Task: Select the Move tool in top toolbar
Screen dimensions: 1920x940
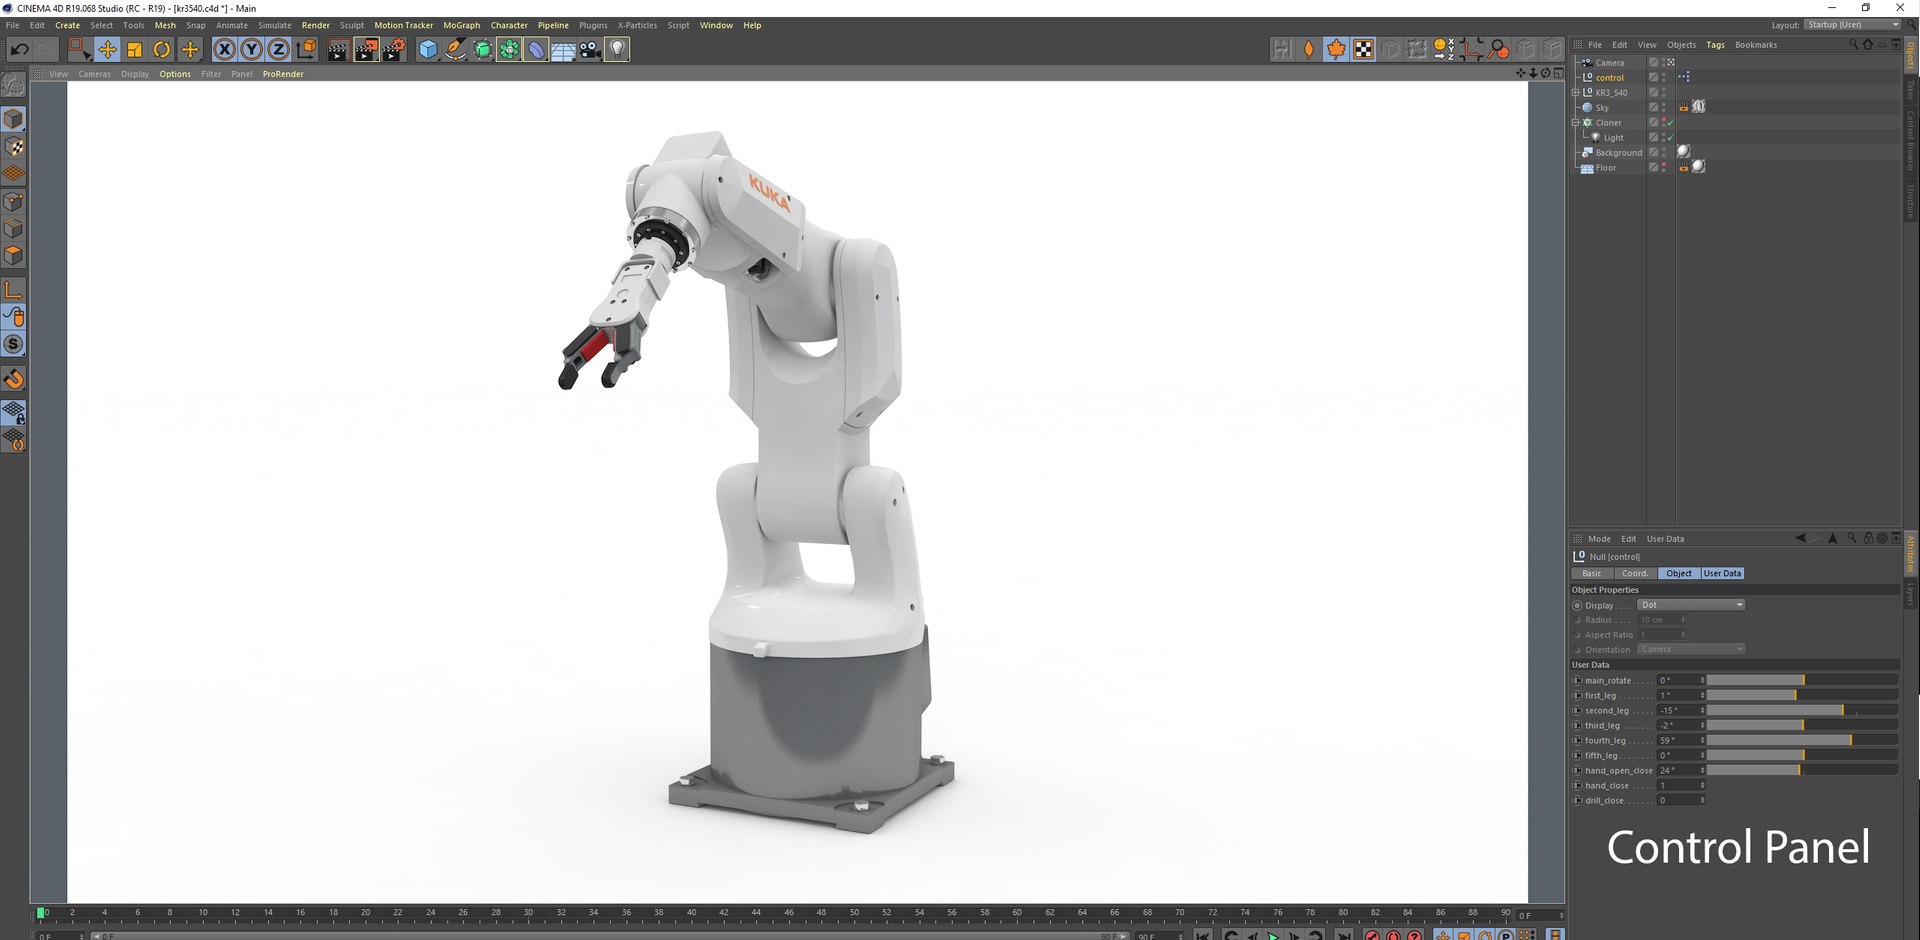Action: coord(107,49)
